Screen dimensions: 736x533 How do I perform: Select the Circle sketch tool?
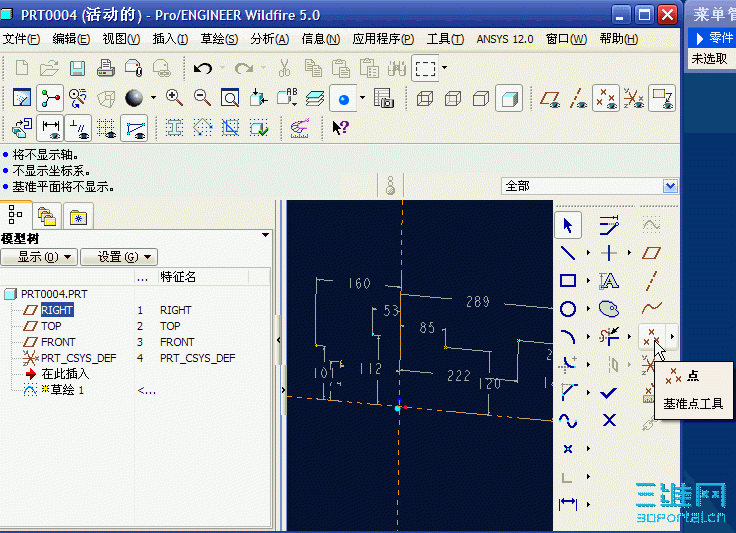pos(568,309)
